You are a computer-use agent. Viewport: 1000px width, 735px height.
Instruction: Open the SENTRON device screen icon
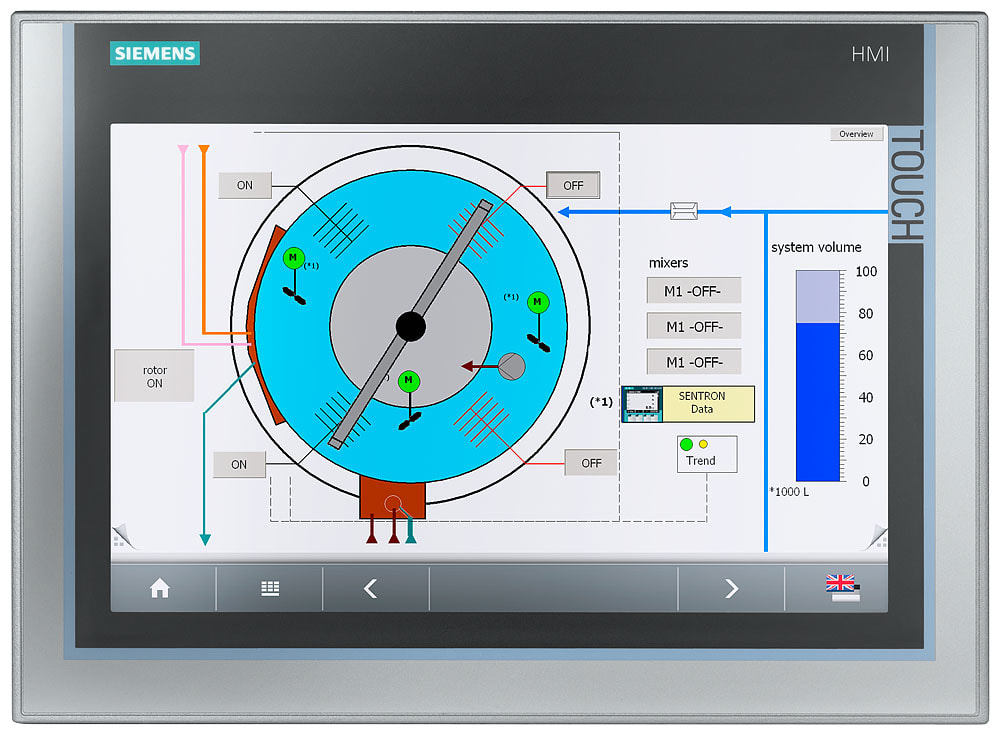click(640, 403)
